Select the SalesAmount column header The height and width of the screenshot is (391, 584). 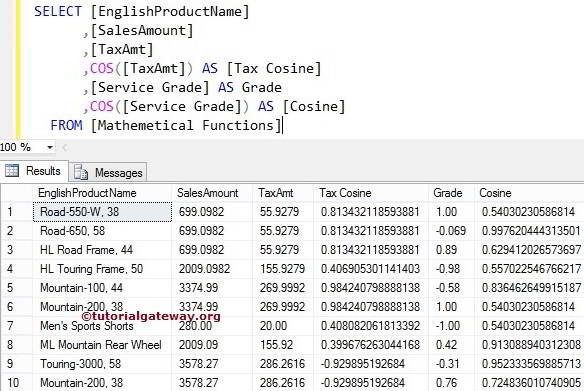click(x=212, y=193)
